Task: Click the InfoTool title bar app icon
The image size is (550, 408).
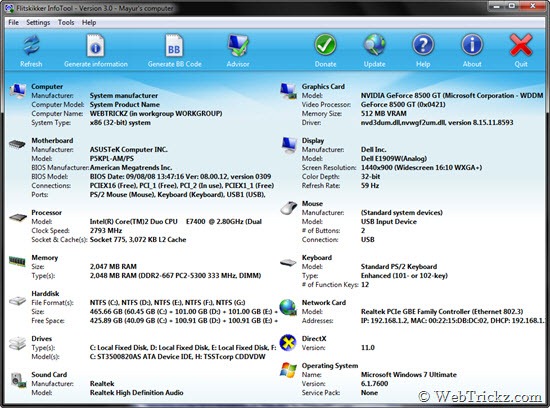Action: (9, 8)
